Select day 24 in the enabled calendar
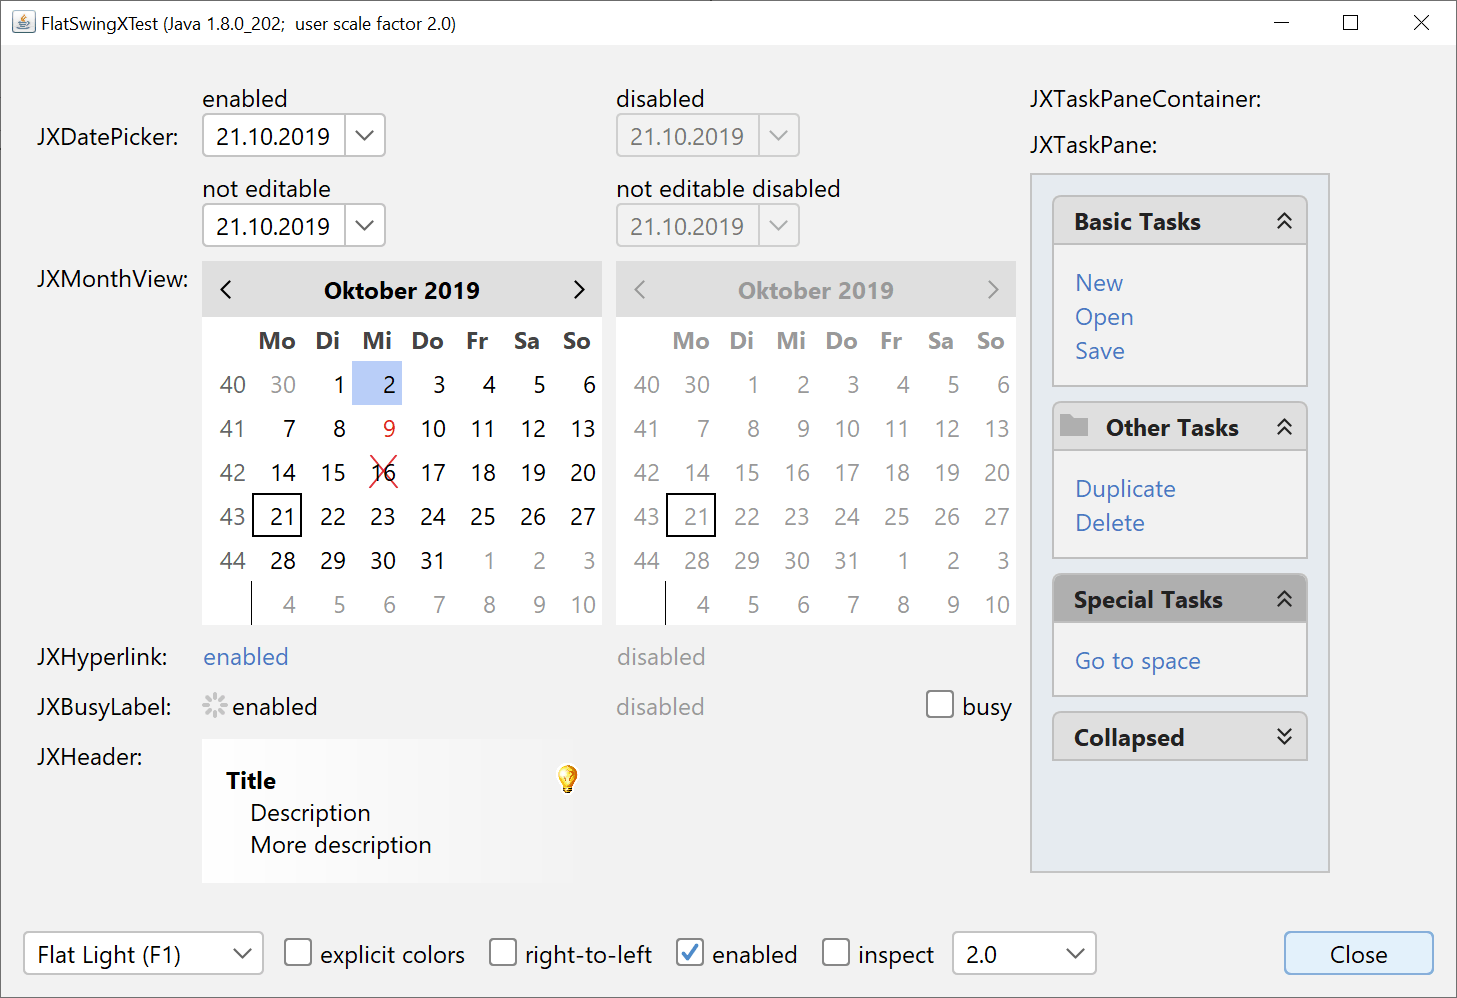 pyautogui.click(x=433, y=517)
